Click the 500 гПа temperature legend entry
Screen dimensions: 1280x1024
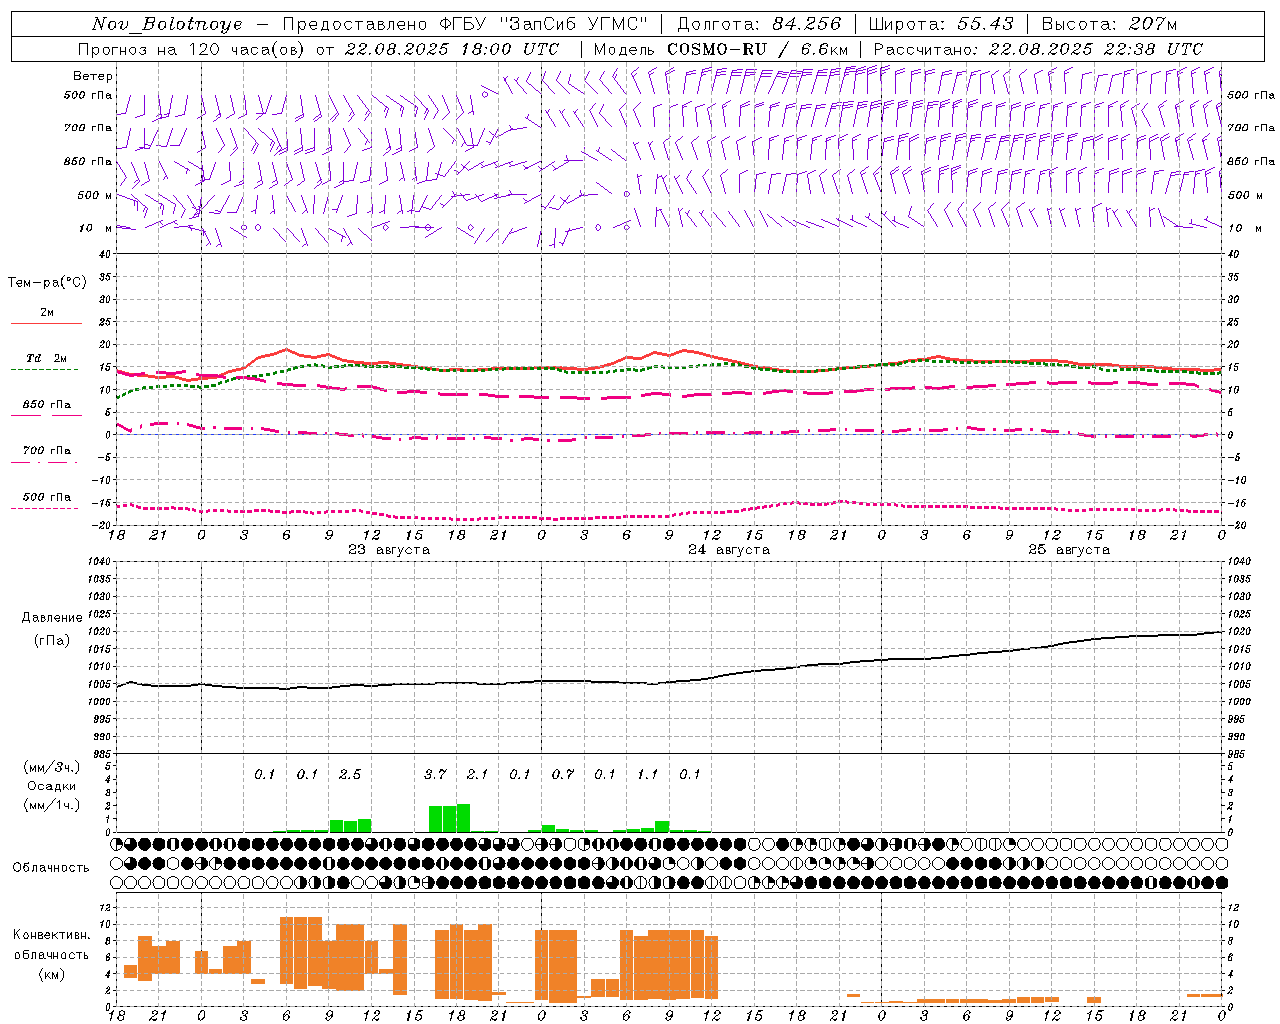coord(47,497)
